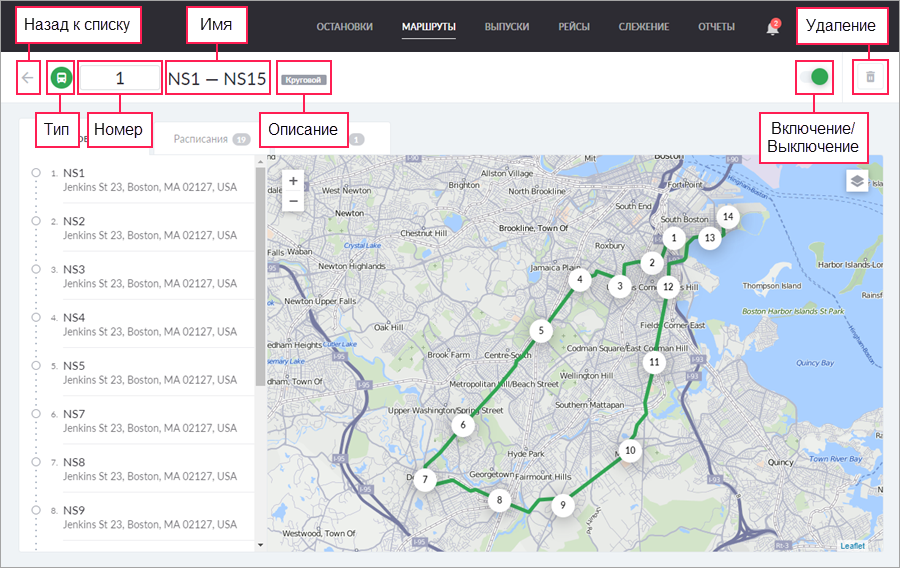Toggle the route enabled switch

click(814, 77)
